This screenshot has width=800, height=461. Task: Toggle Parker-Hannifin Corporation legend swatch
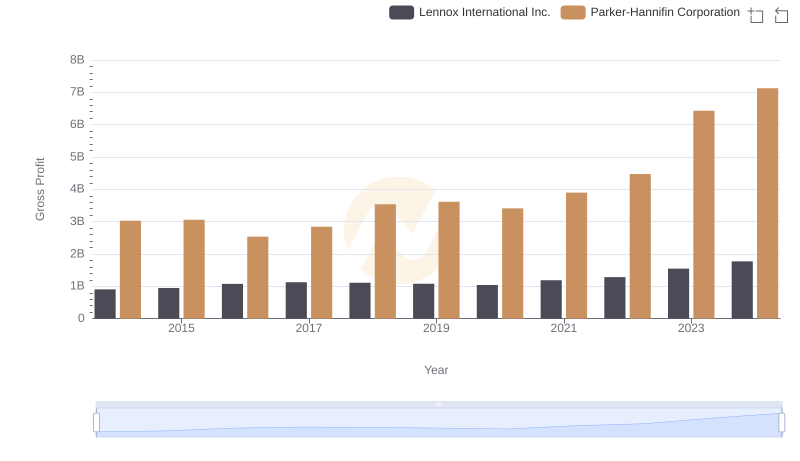coord(572,12)
